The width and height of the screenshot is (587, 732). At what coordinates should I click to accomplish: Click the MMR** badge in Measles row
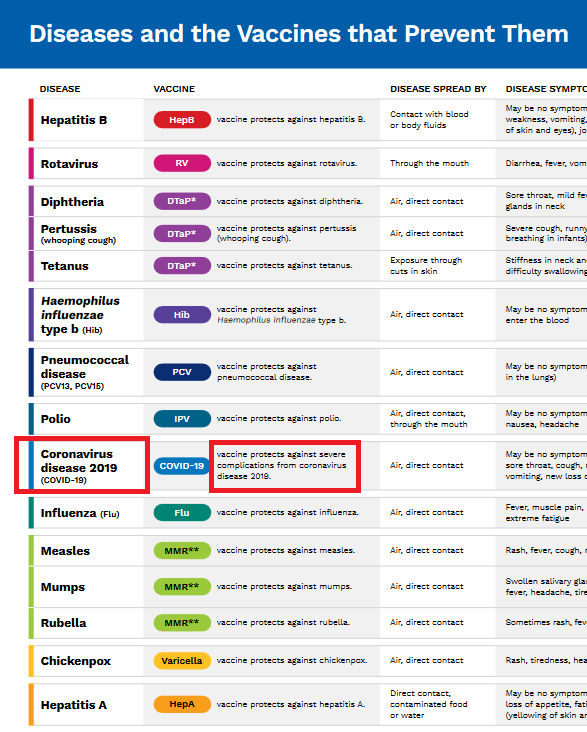pyautogui.click(x=182, y=551)
